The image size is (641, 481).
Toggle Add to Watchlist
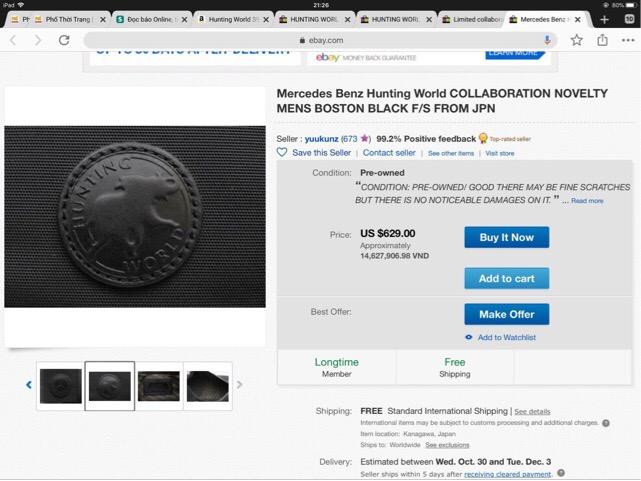coord(506,338)
